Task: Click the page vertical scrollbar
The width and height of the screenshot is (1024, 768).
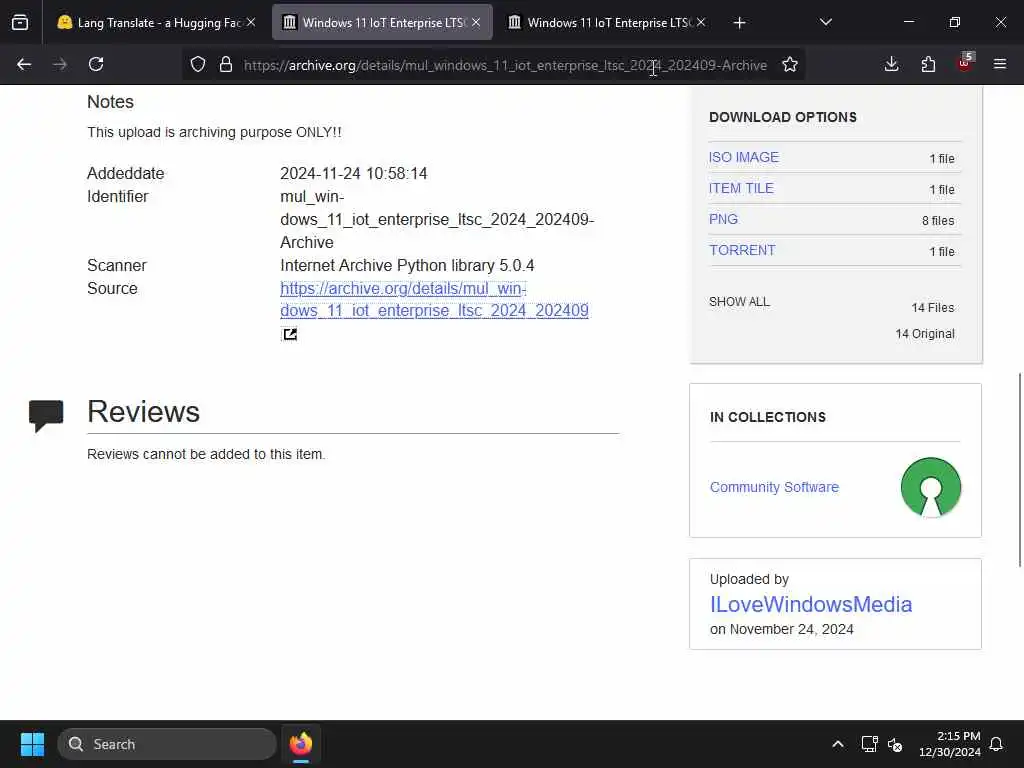Action: (1019, 470)
